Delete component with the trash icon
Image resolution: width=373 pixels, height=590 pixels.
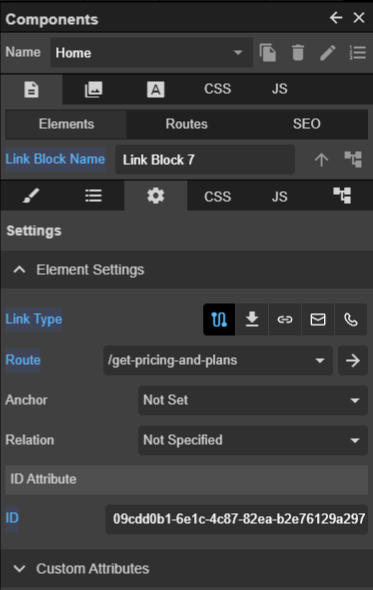(x=298, y=53)
